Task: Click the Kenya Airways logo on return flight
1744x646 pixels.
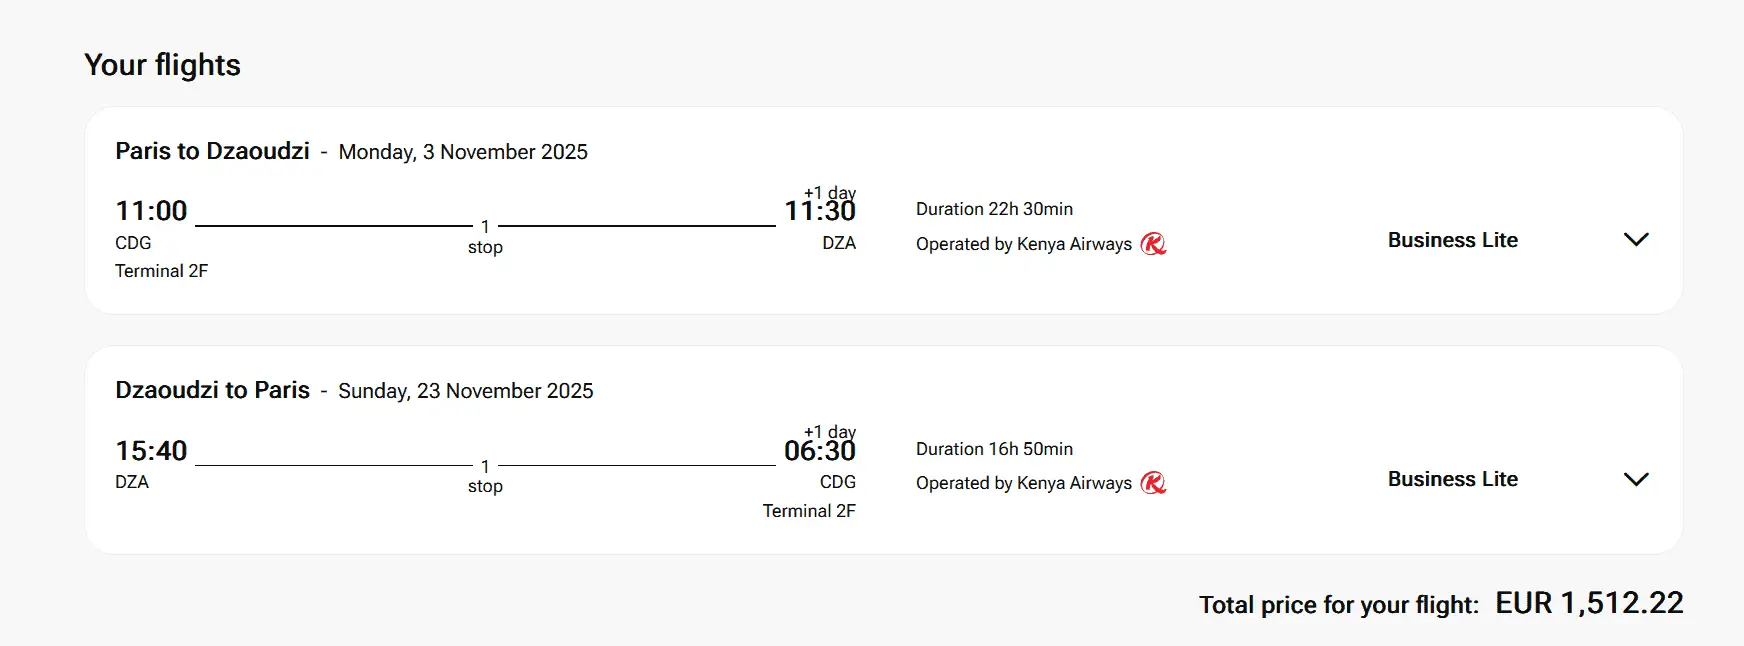Action: pyautogui.click(x=1153, y=483)
